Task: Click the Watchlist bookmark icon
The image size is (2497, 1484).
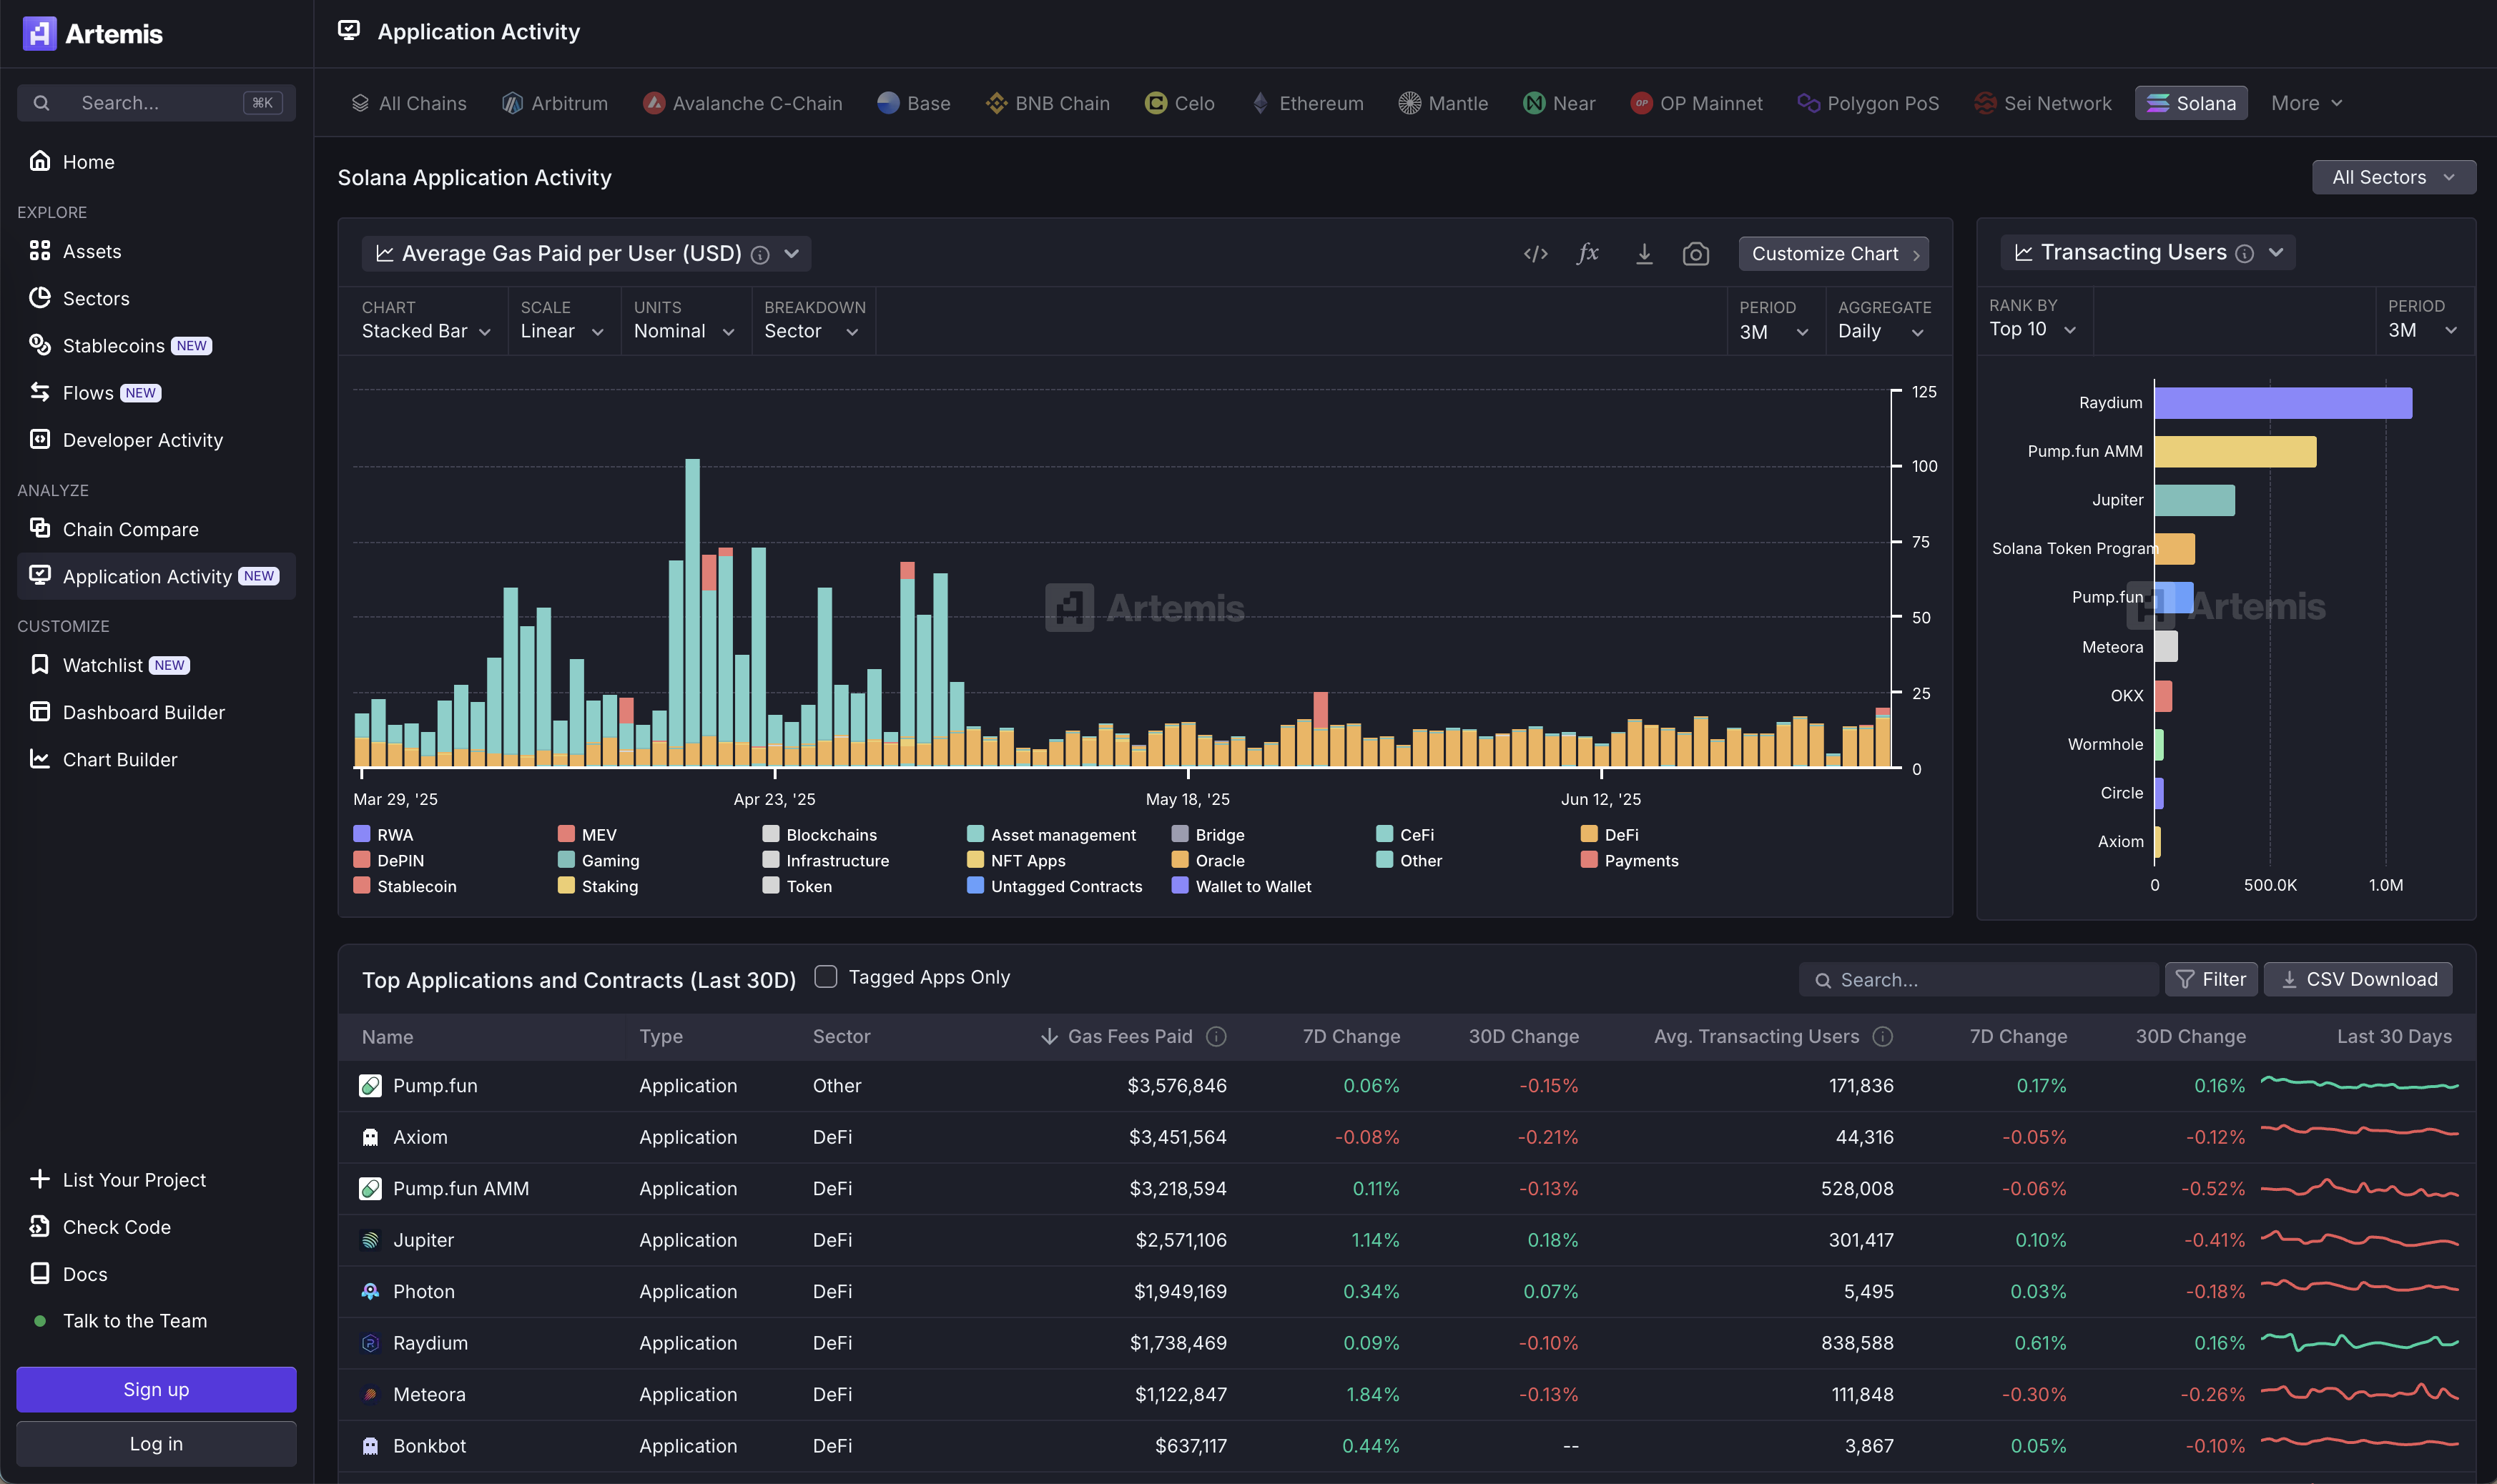Action: tap(40, 664)
